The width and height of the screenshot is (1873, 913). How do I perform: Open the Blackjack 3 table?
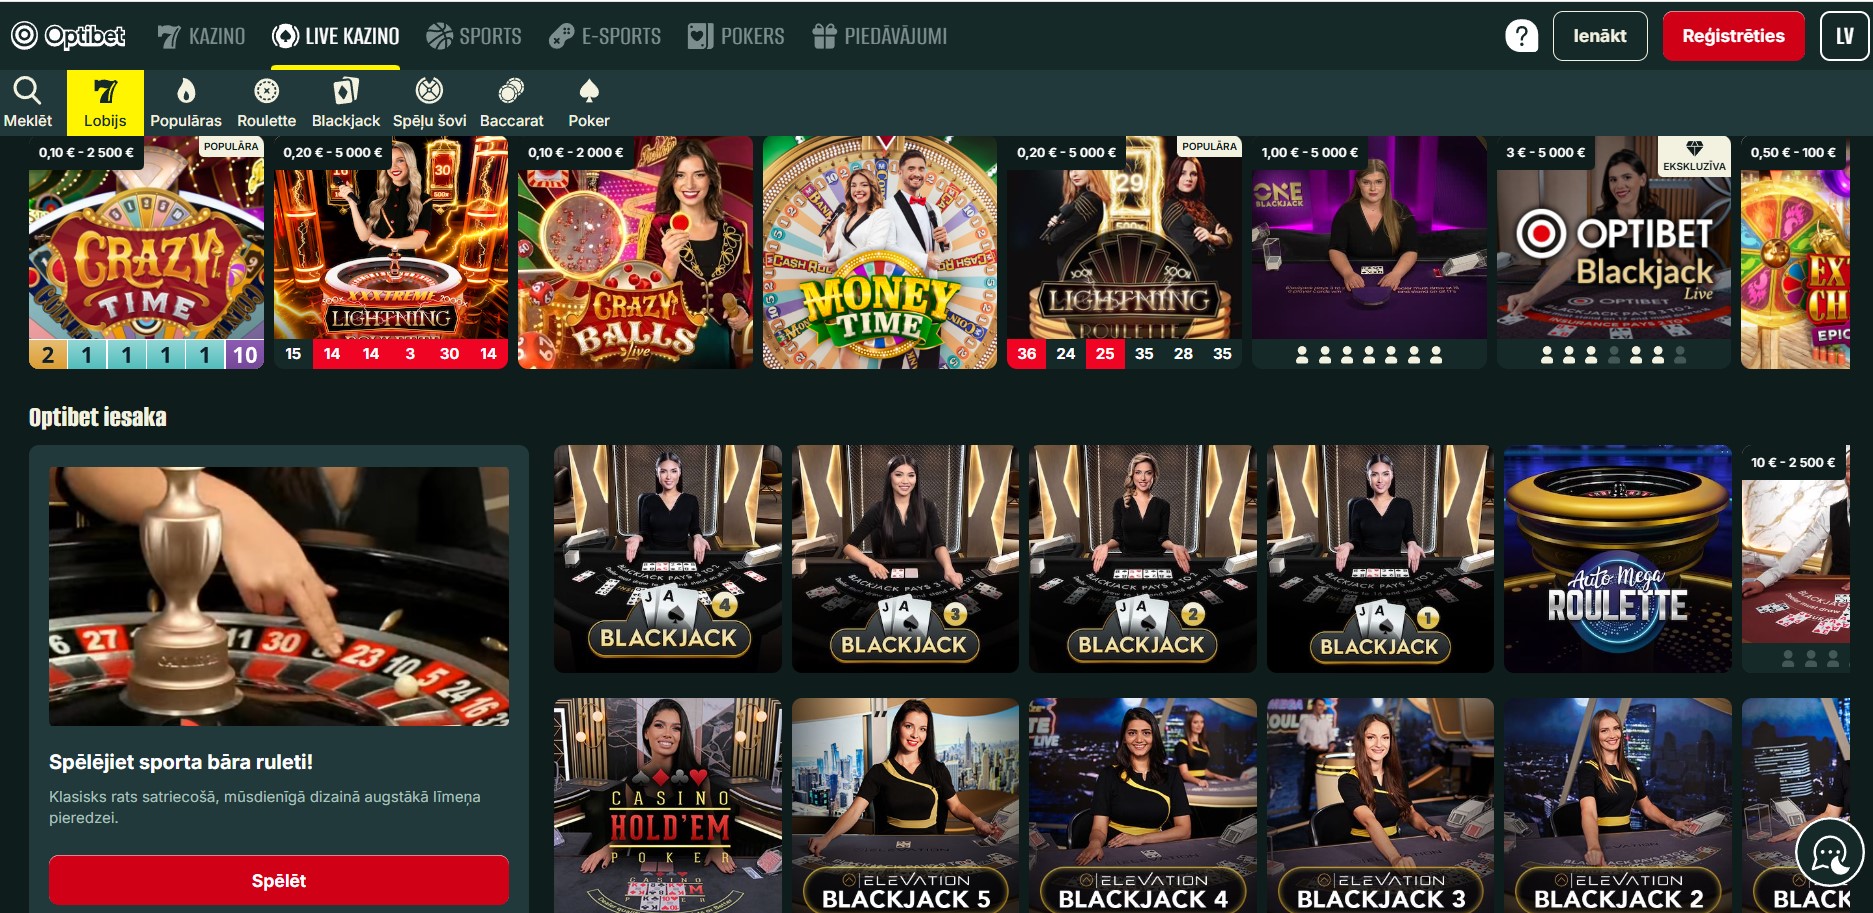[x=905, y=558]
